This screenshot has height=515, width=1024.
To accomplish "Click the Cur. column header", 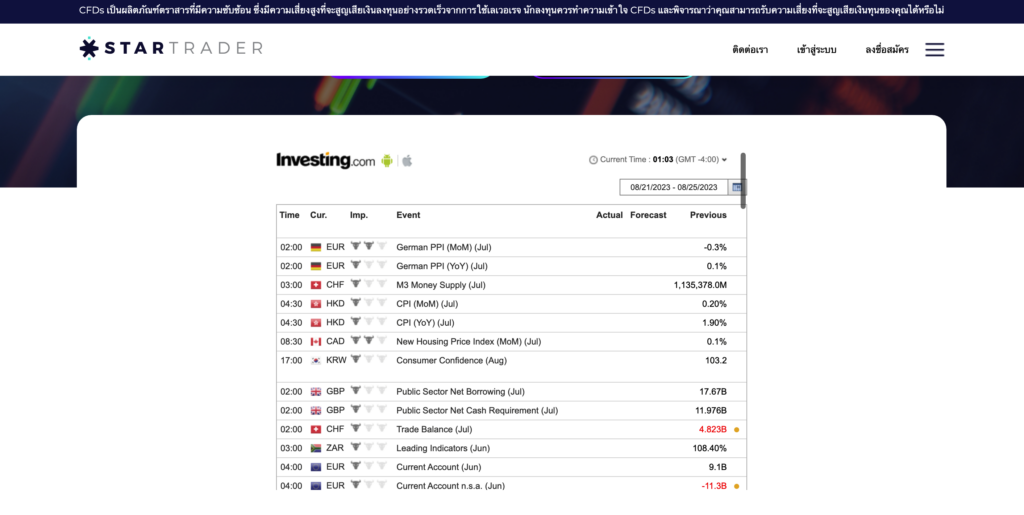I will (x=319, y=215).
